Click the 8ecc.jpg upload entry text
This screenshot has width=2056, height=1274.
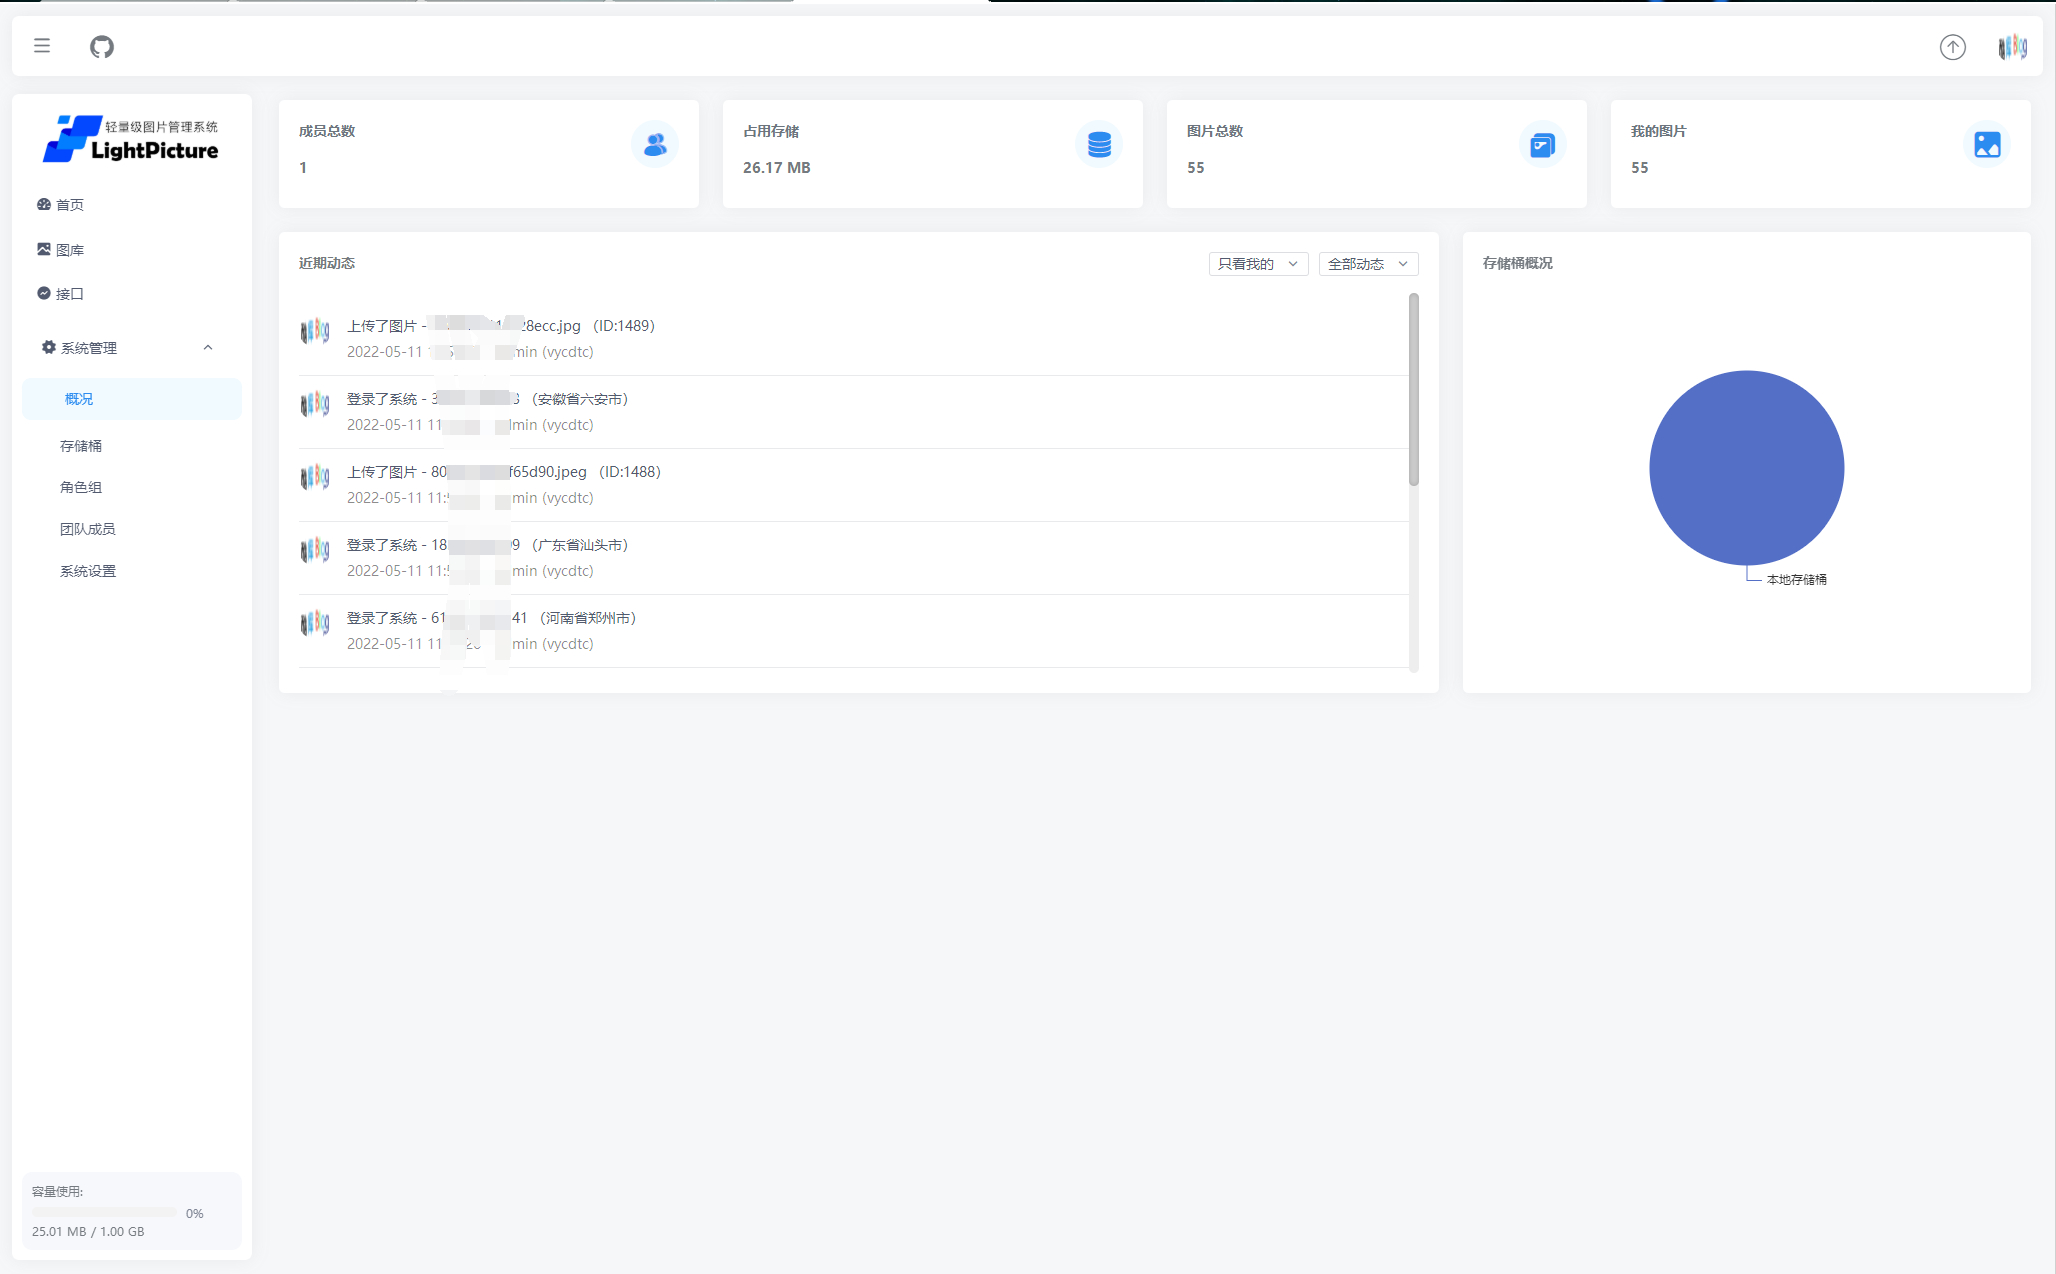coord(501,326)
